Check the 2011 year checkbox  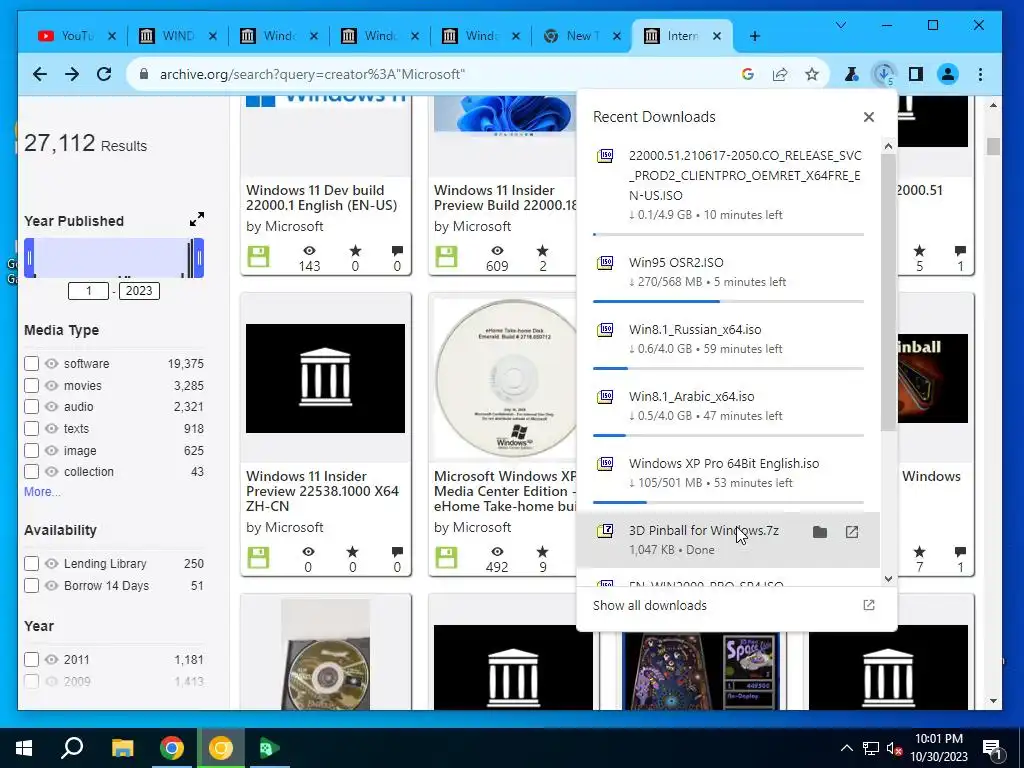pyautogui.click(x=31, y=659)
